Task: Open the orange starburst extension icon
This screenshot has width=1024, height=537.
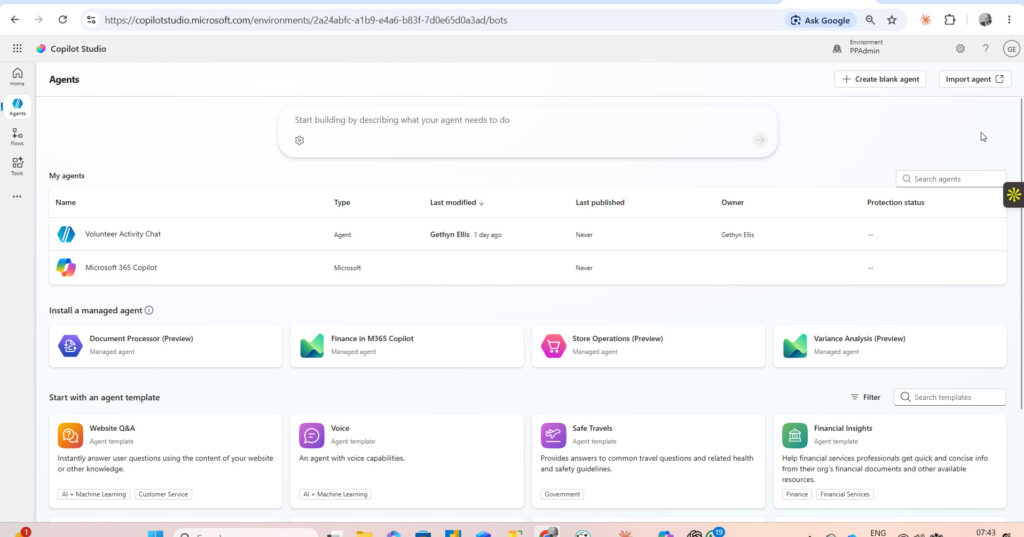Action: coord(925,20)
